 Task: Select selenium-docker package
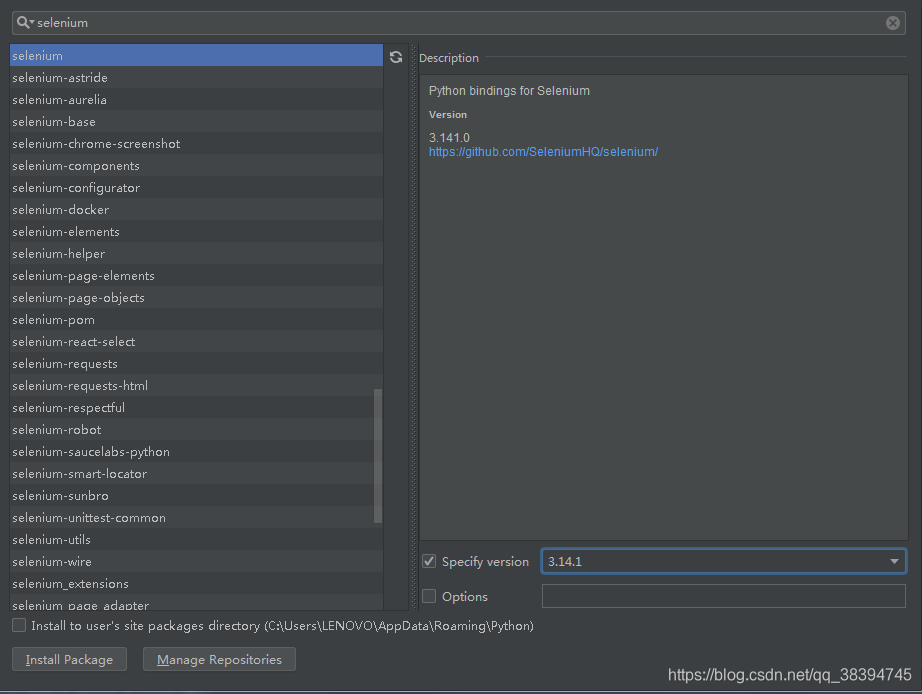196,209
